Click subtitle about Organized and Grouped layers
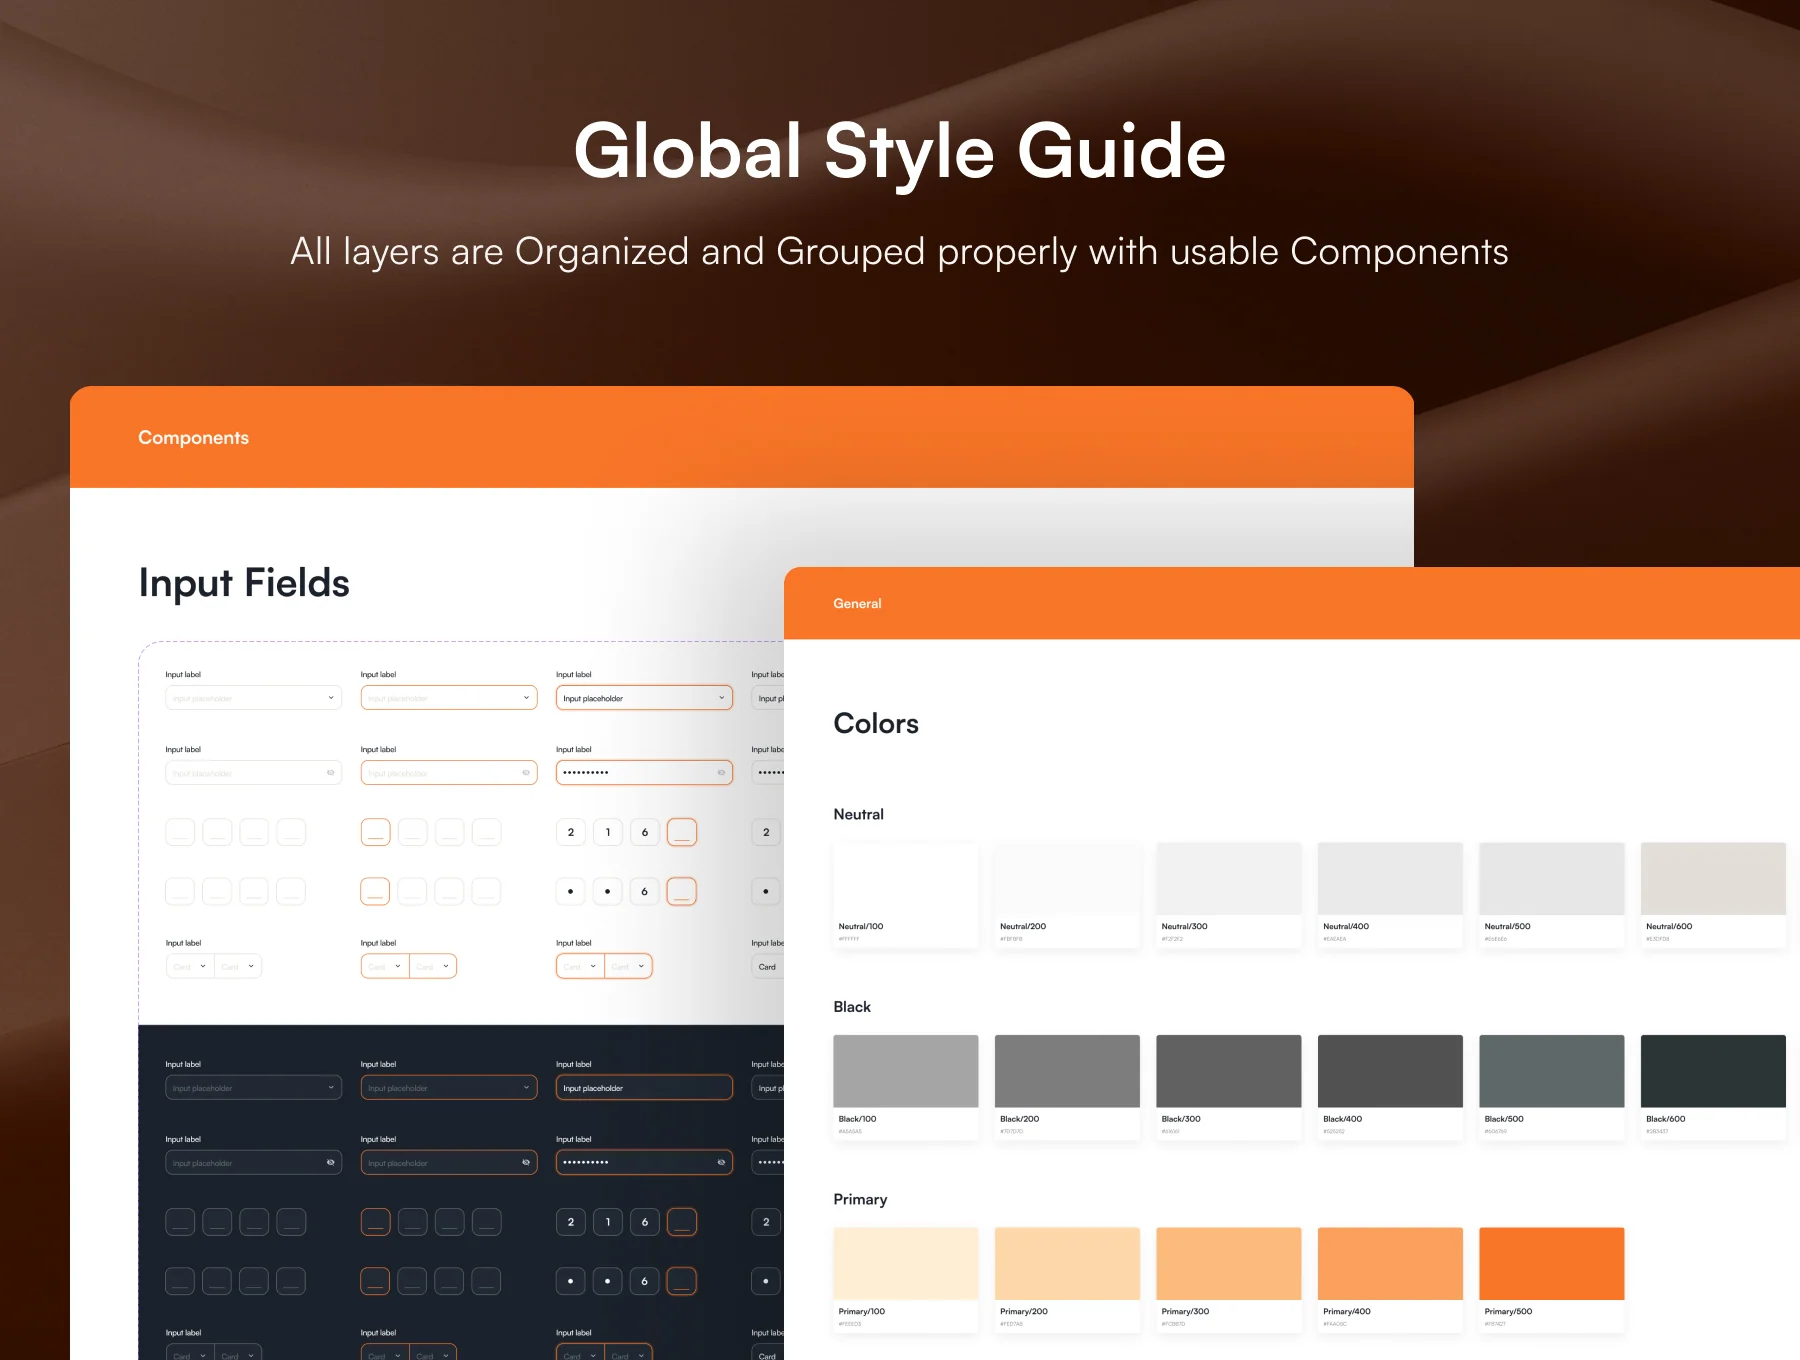The height and width of the screenshot is (1360, 1800). (x=899, y=252)
